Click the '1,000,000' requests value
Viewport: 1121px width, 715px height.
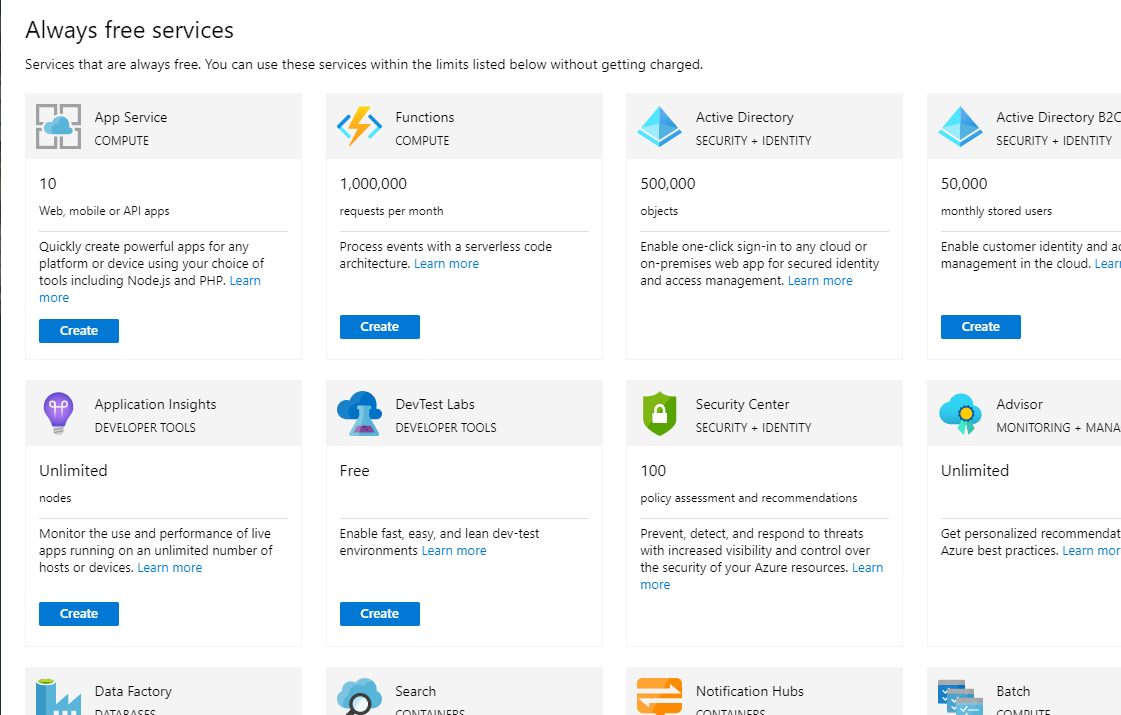tap(373, 184)
